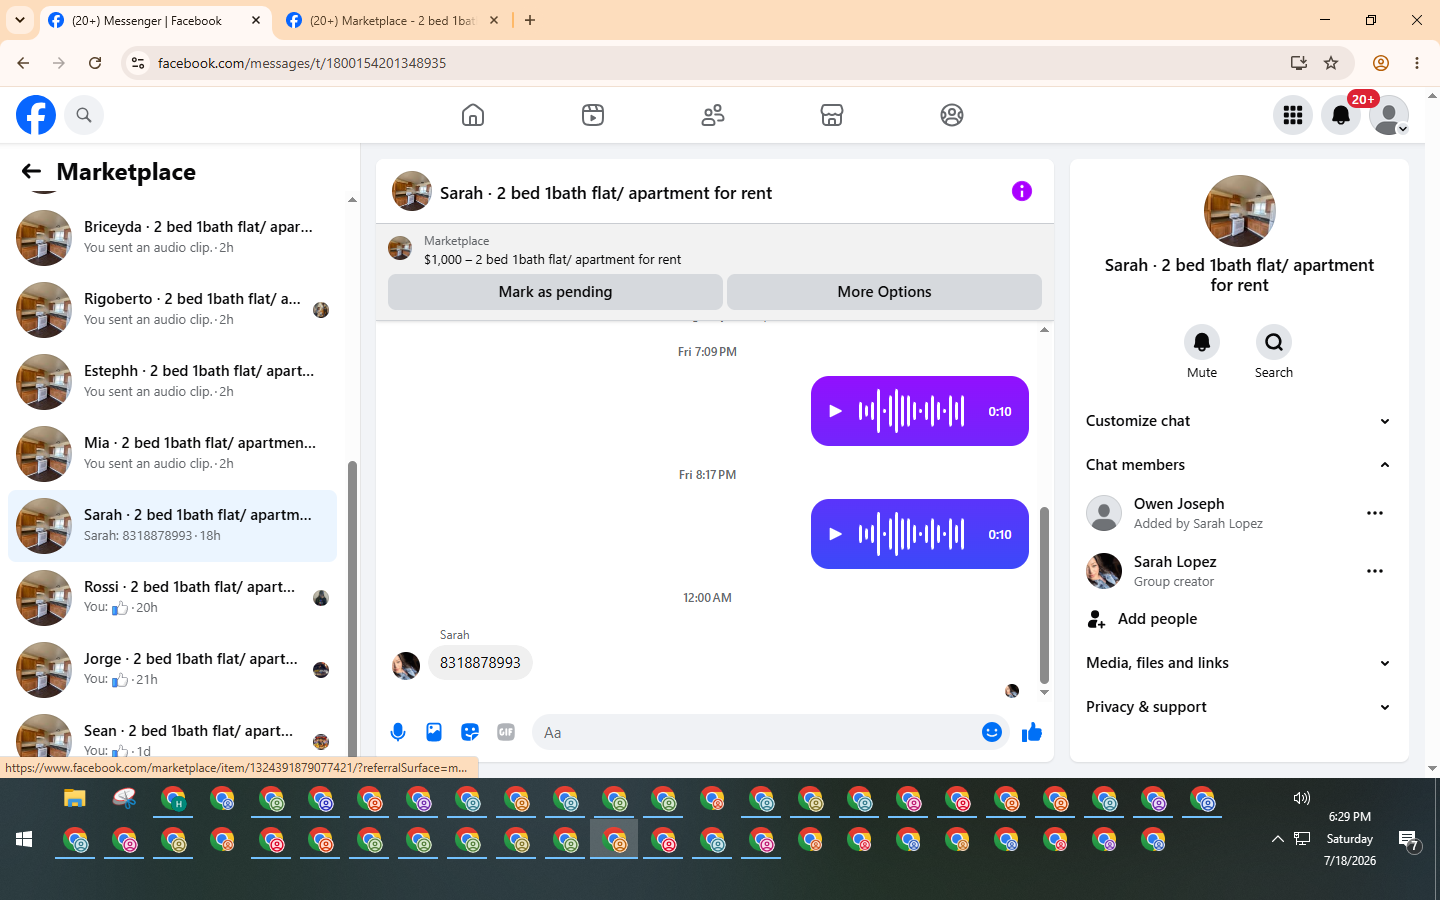Switch to the Marketplace browser tab

coord(393,20)
